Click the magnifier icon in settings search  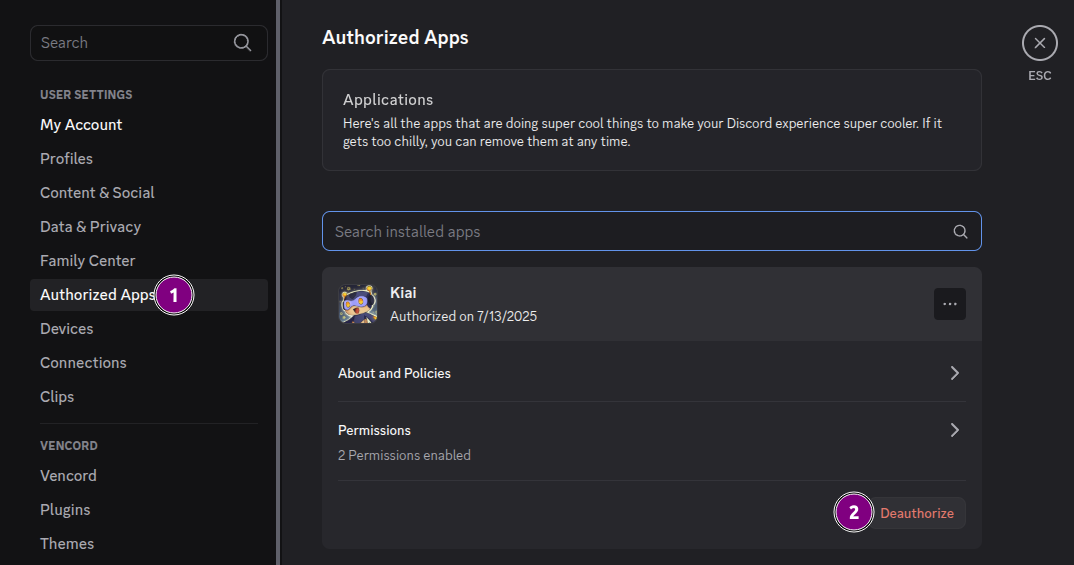(x=242, y=42)
